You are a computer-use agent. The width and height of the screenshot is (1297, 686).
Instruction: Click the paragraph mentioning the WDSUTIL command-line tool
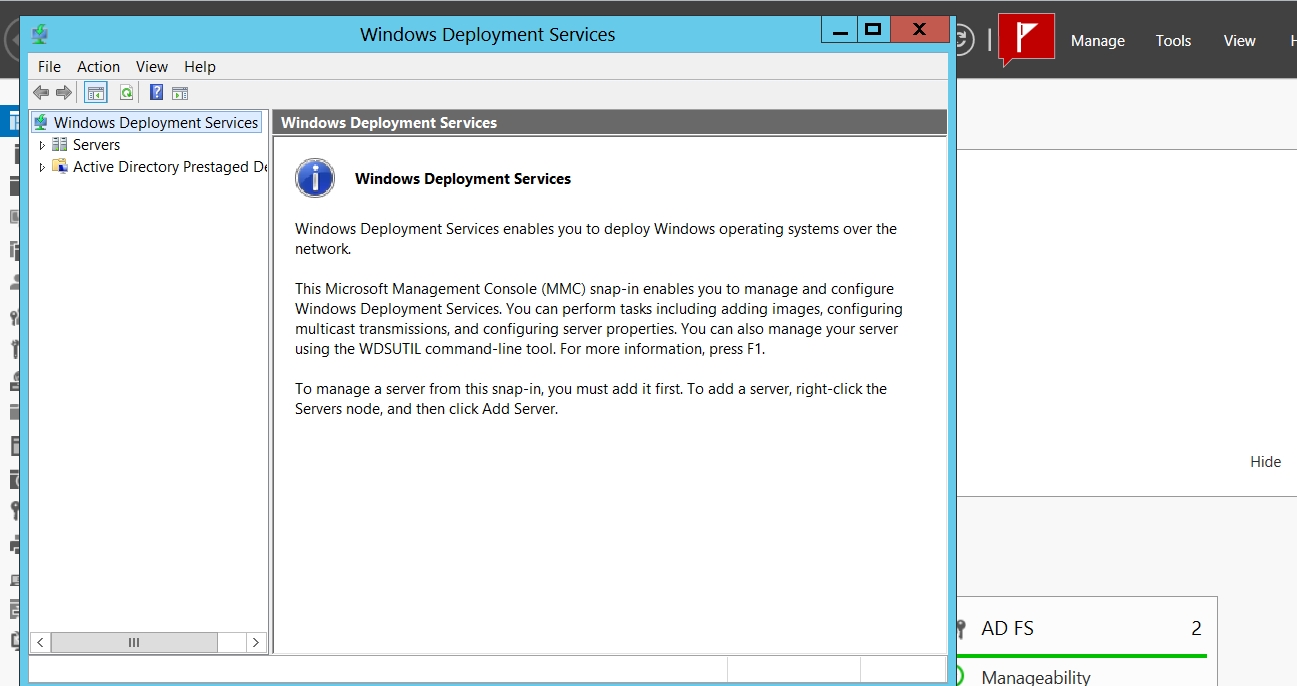(x=599, y=319)
